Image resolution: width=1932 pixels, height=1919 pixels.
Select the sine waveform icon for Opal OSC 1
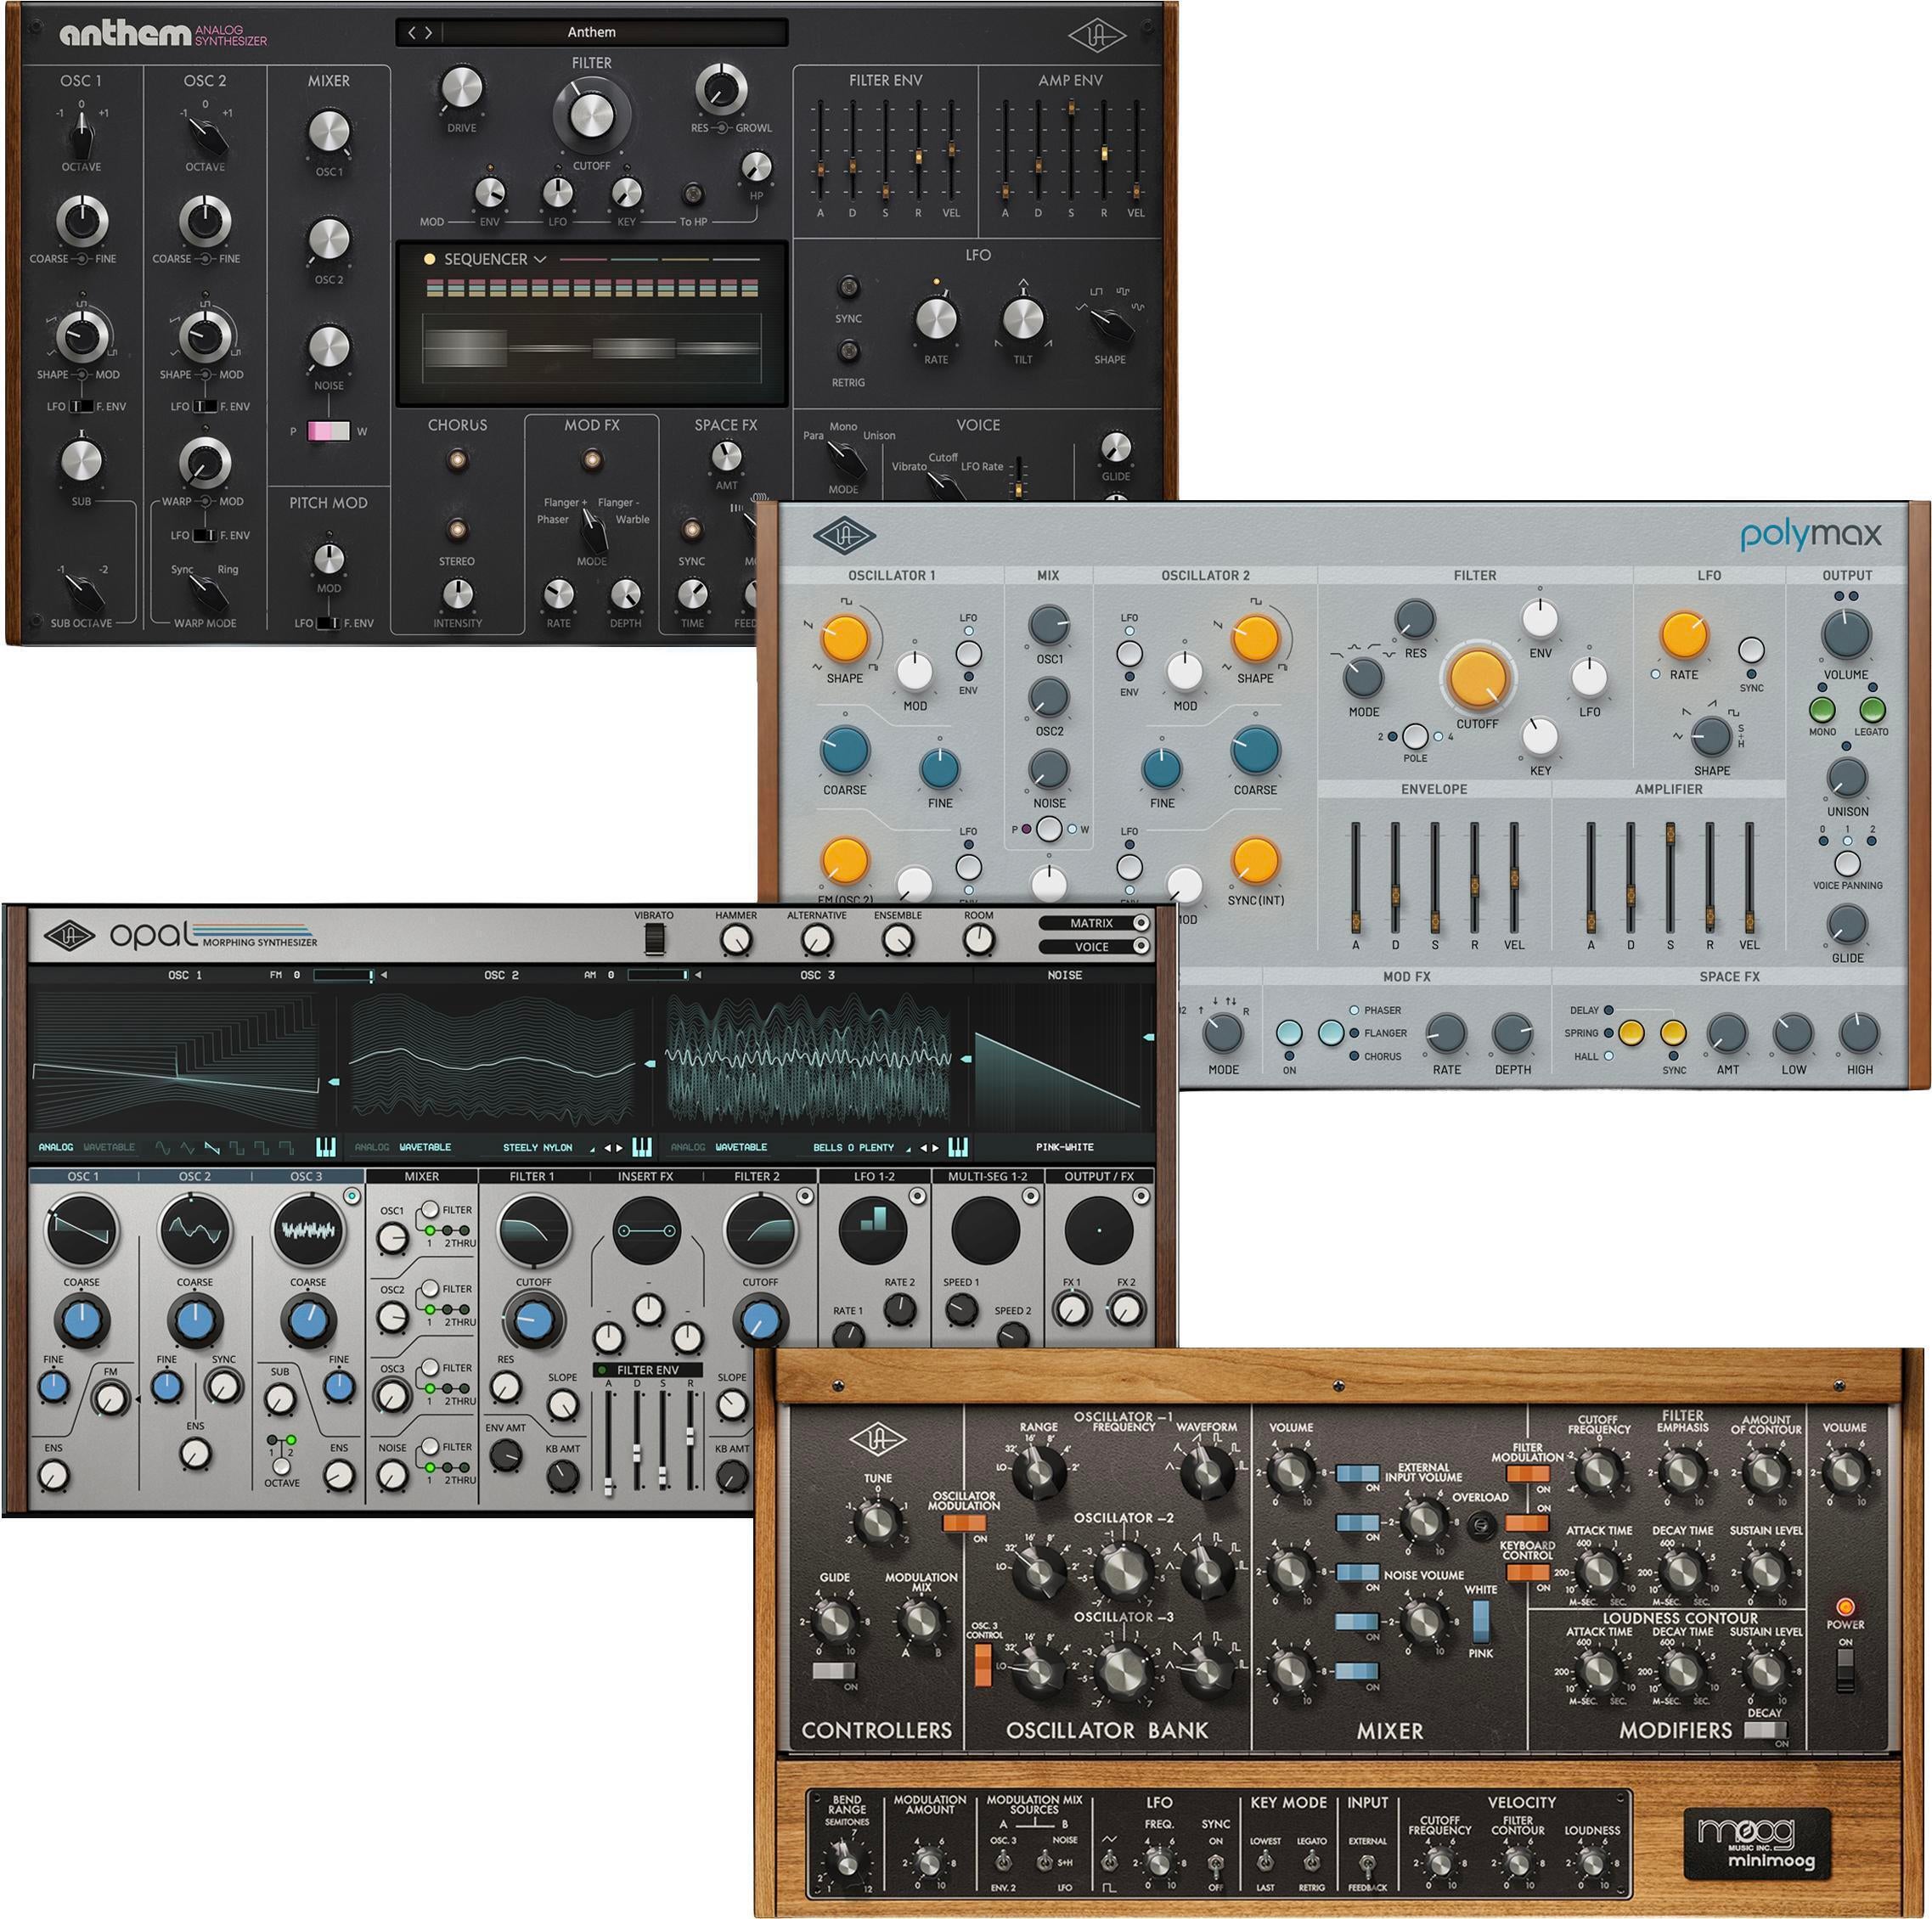click(165, 1148)
